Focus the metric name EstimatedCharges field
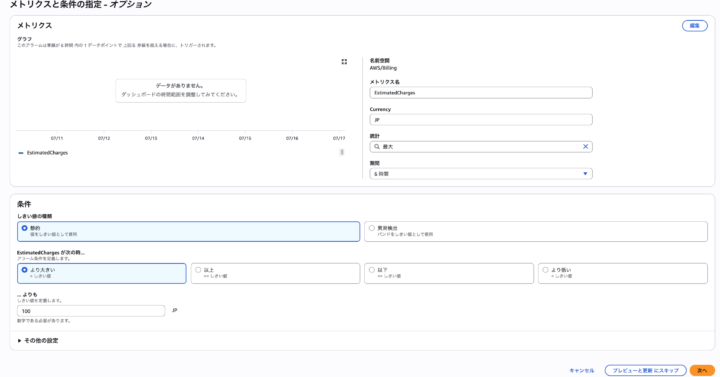720x377 pixels. click(481, 93)
